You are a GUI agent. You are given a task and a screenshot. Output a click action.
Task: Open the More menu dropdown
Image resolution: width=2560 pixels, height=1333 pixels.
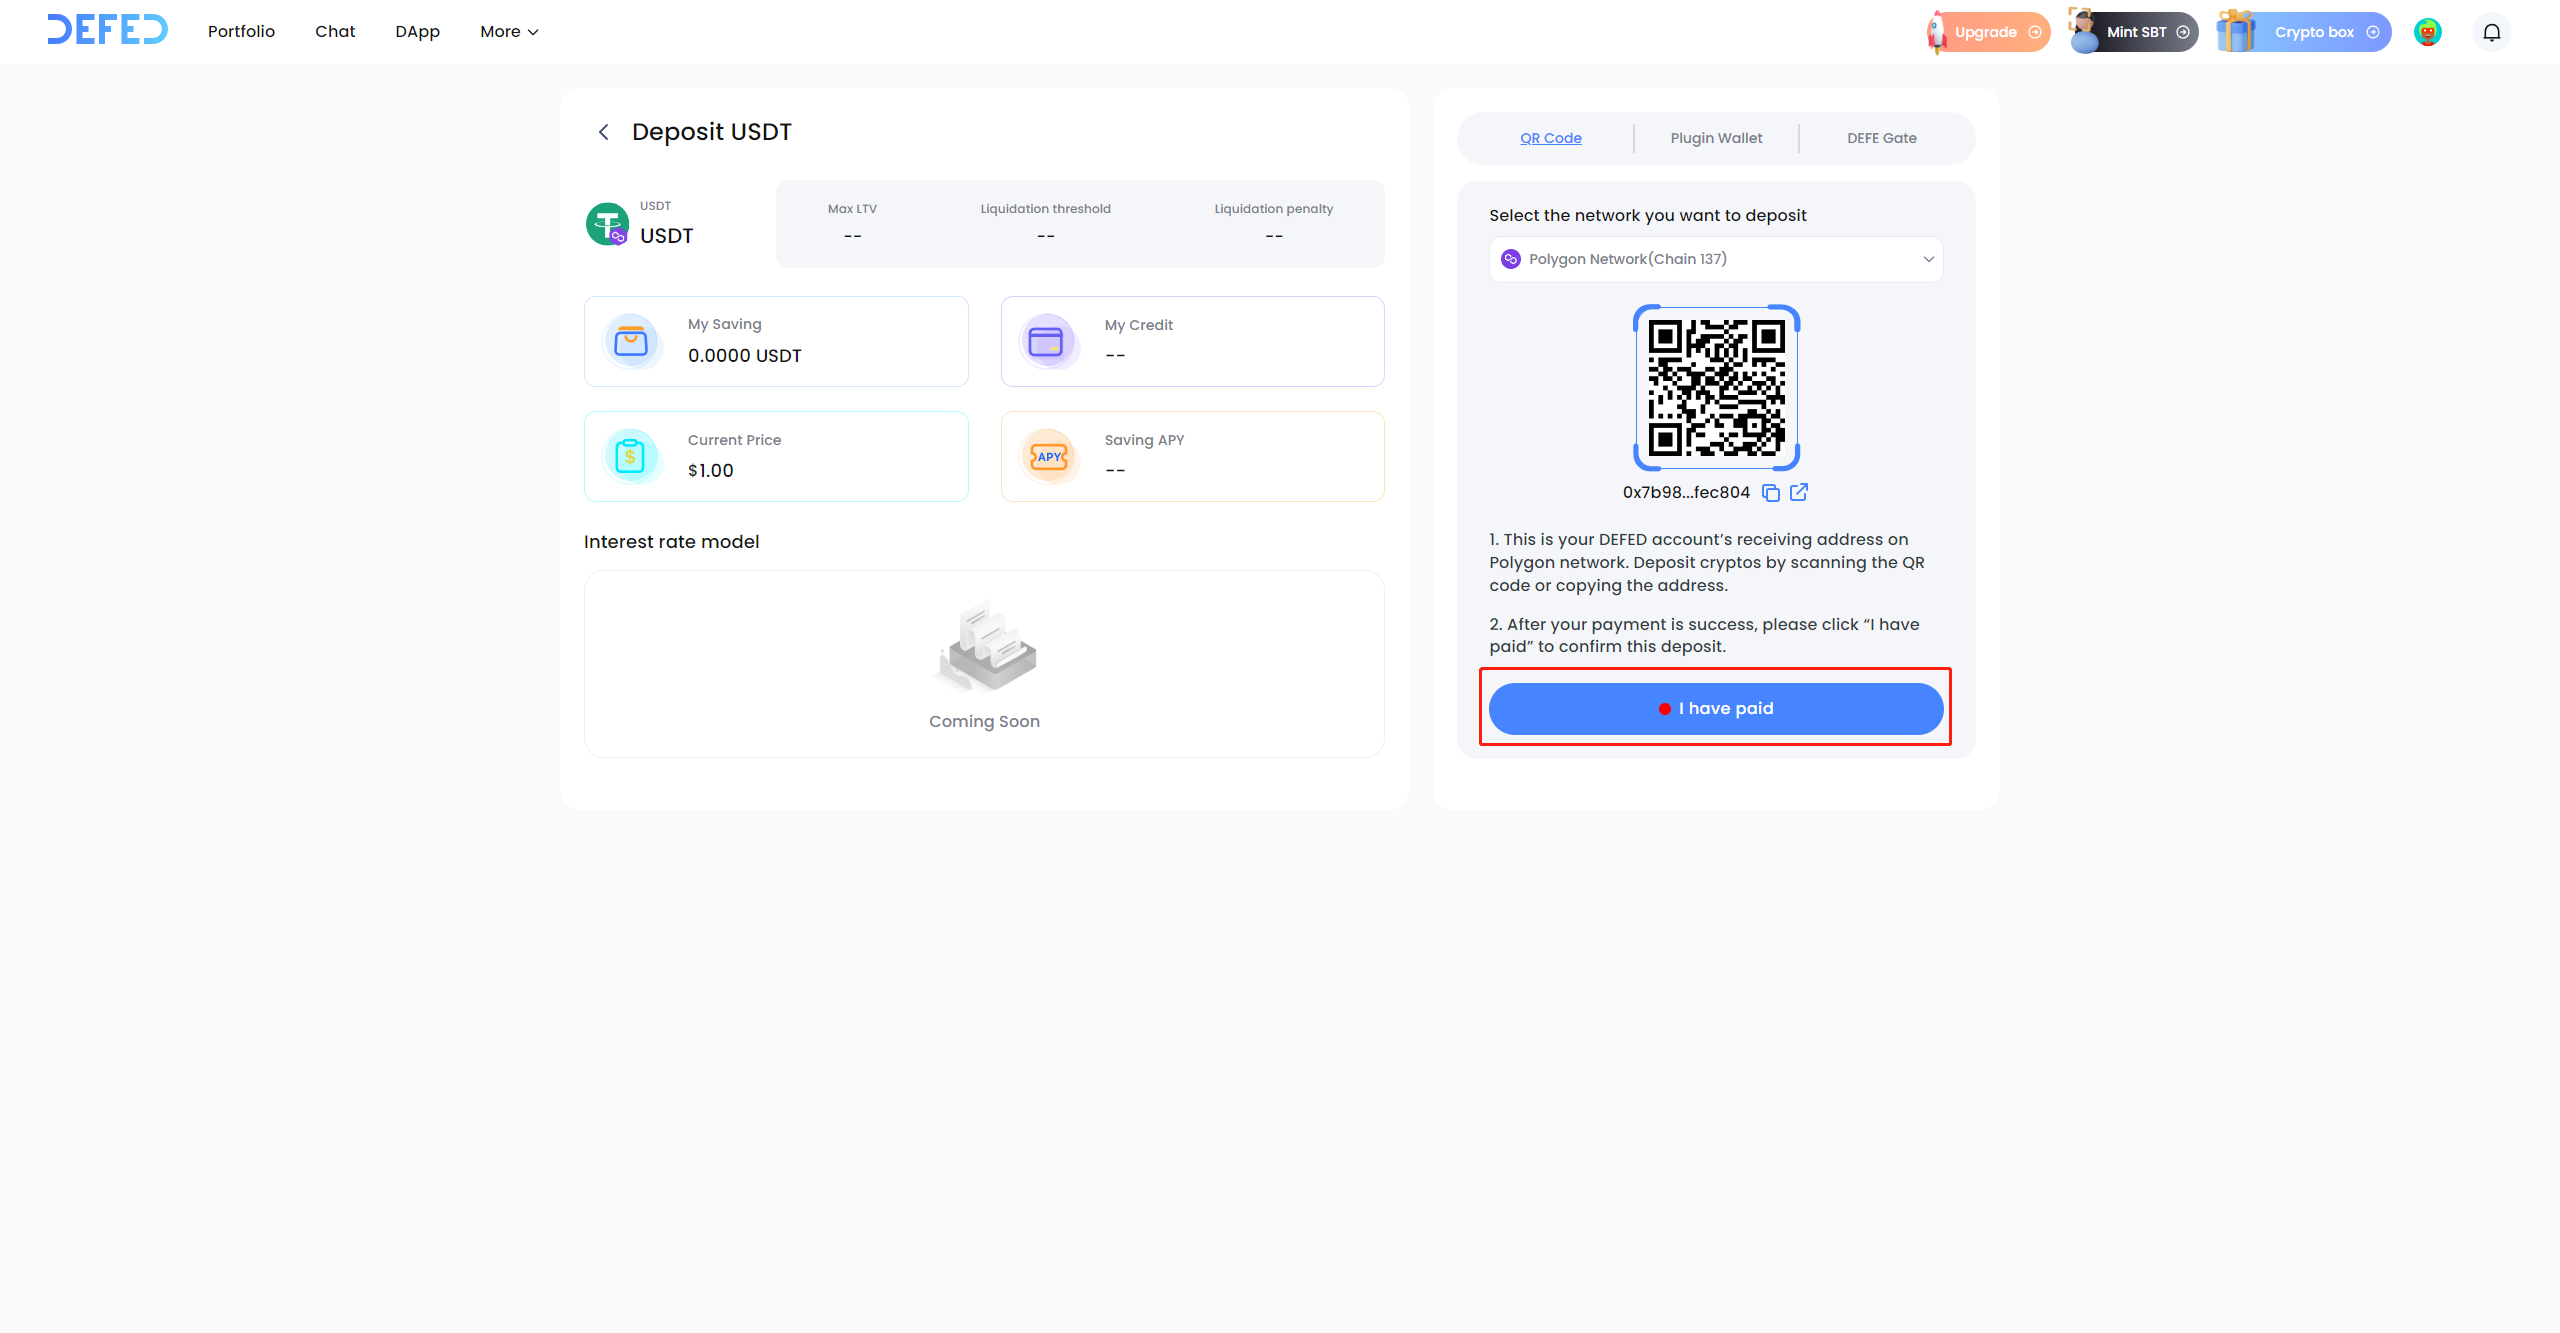[x=509, y=32]
